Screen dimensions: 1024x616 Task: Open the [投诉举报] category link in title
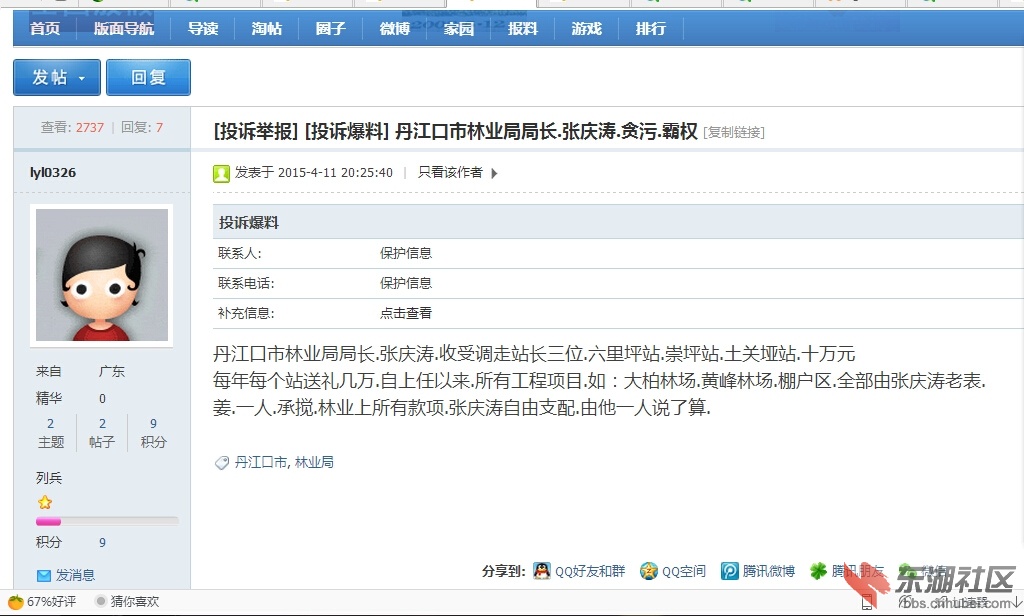(255, 131)
